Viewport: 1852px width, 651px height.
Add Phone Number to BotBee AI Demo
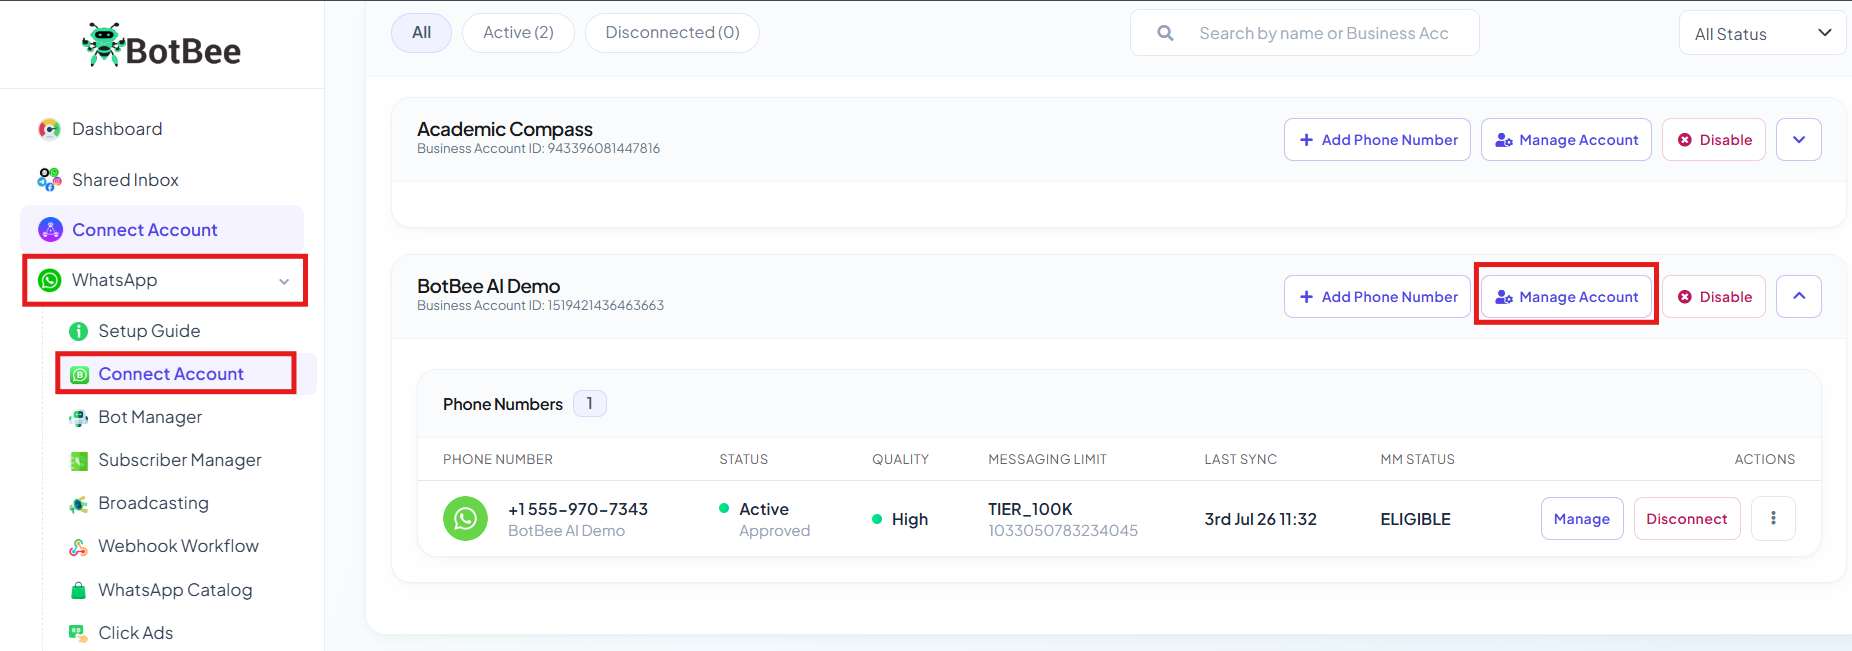click(x=1377, y=297)
